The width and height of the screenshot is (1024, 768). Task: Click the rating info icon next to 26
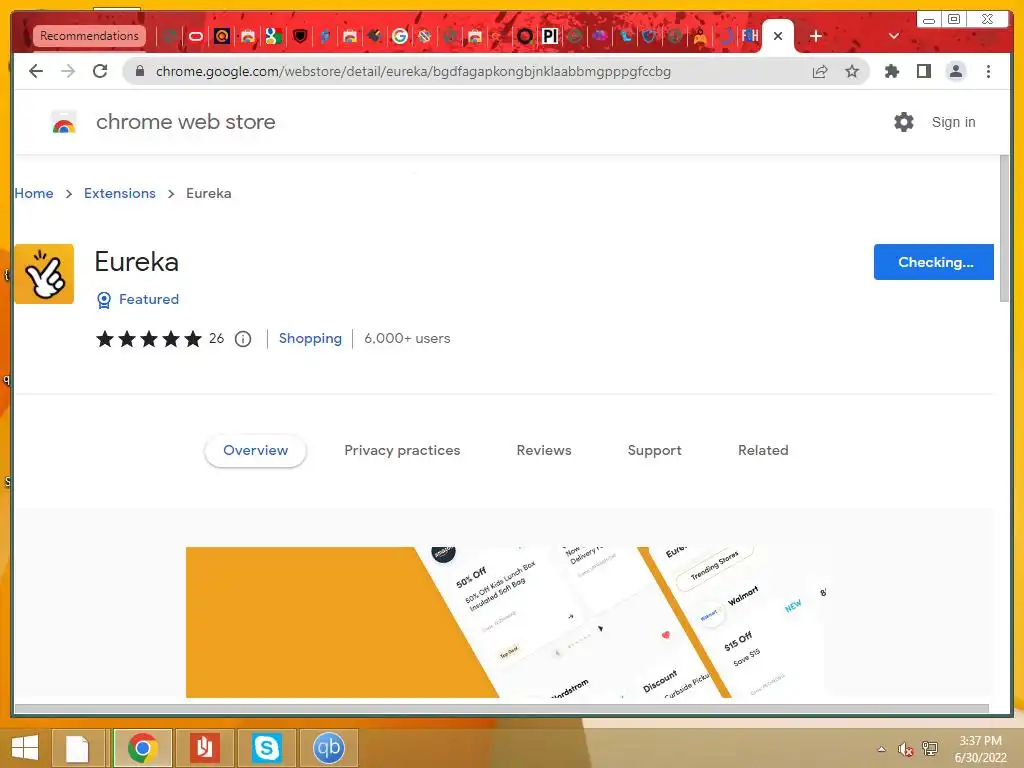[x=243, y=339]
